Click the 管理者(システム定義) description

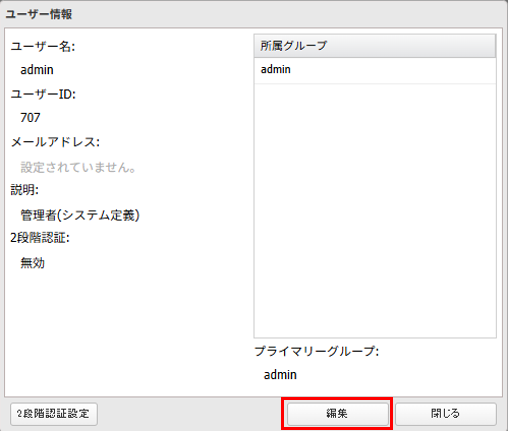click(x=80, y=215)
